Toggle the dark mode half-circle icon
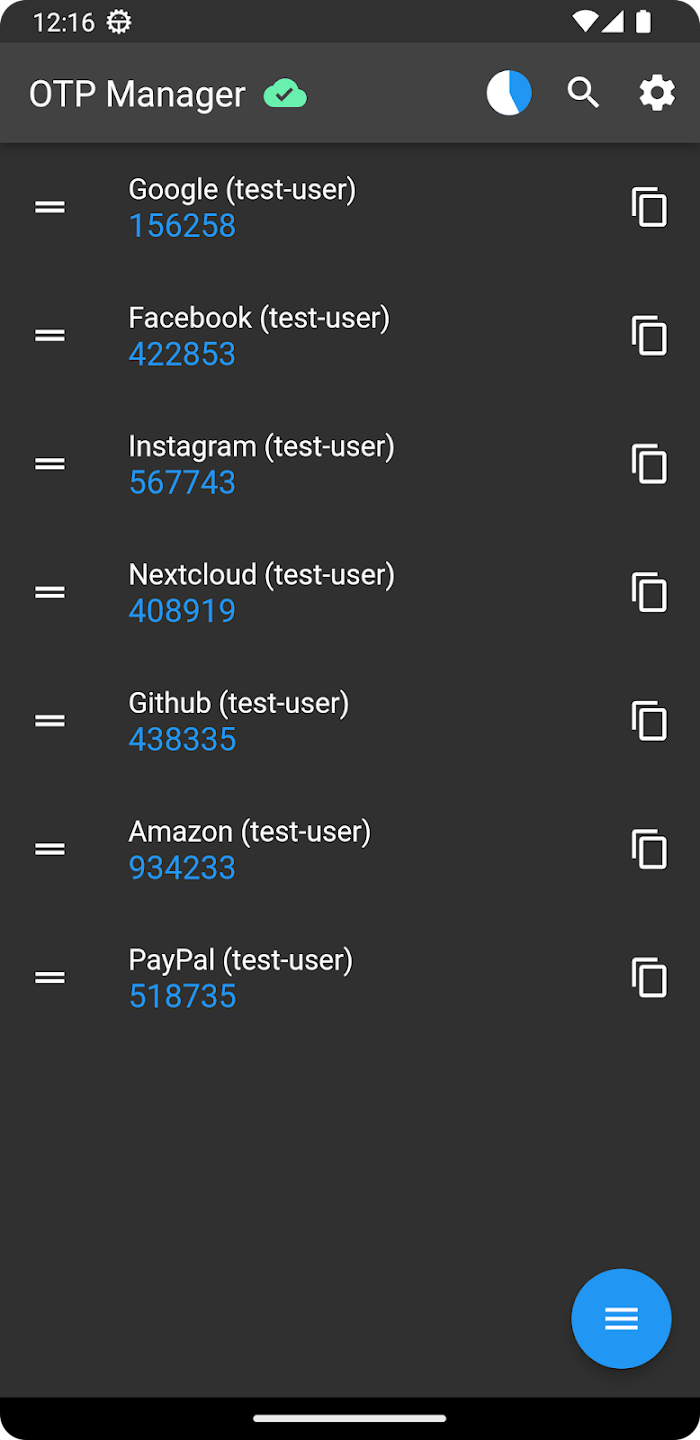This screenshot has height=1440, width=700. [509, 92]
